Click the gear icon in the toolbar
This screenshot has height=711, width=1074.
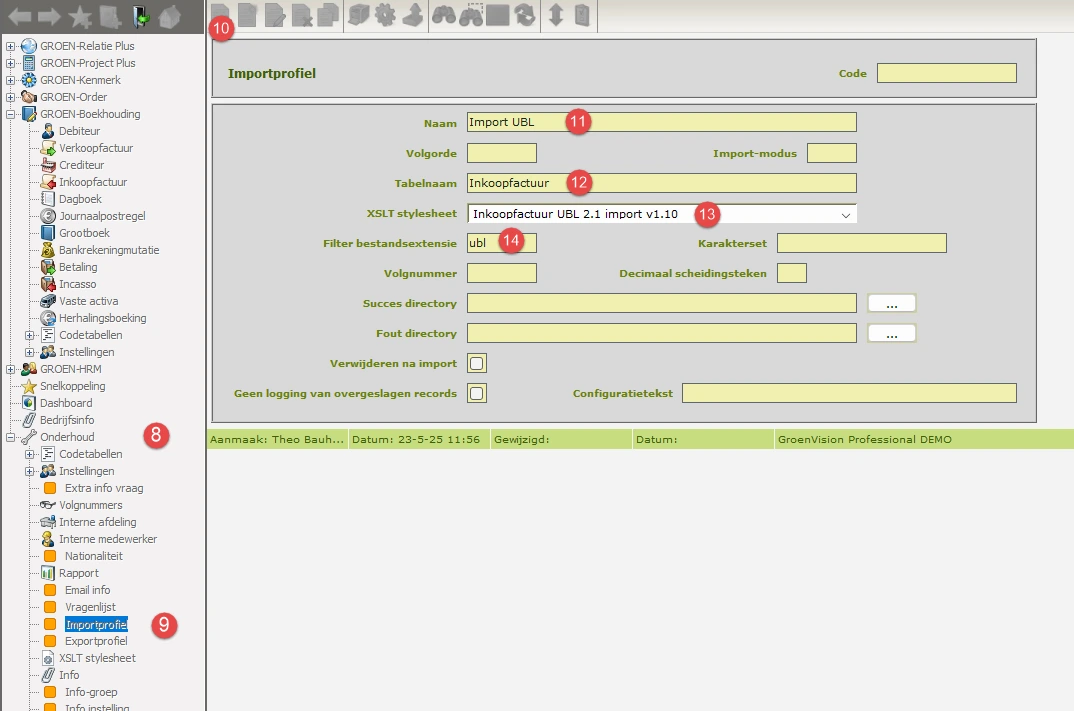click(x=385, y=17)
